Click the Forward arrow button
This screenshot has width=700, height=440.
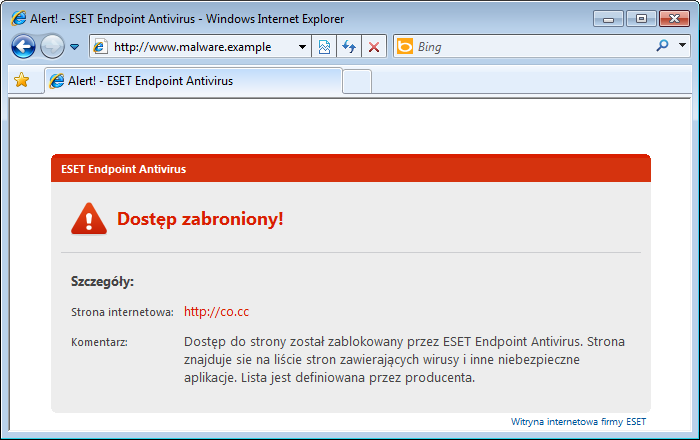pyautogui.click(x=52, y=46)
